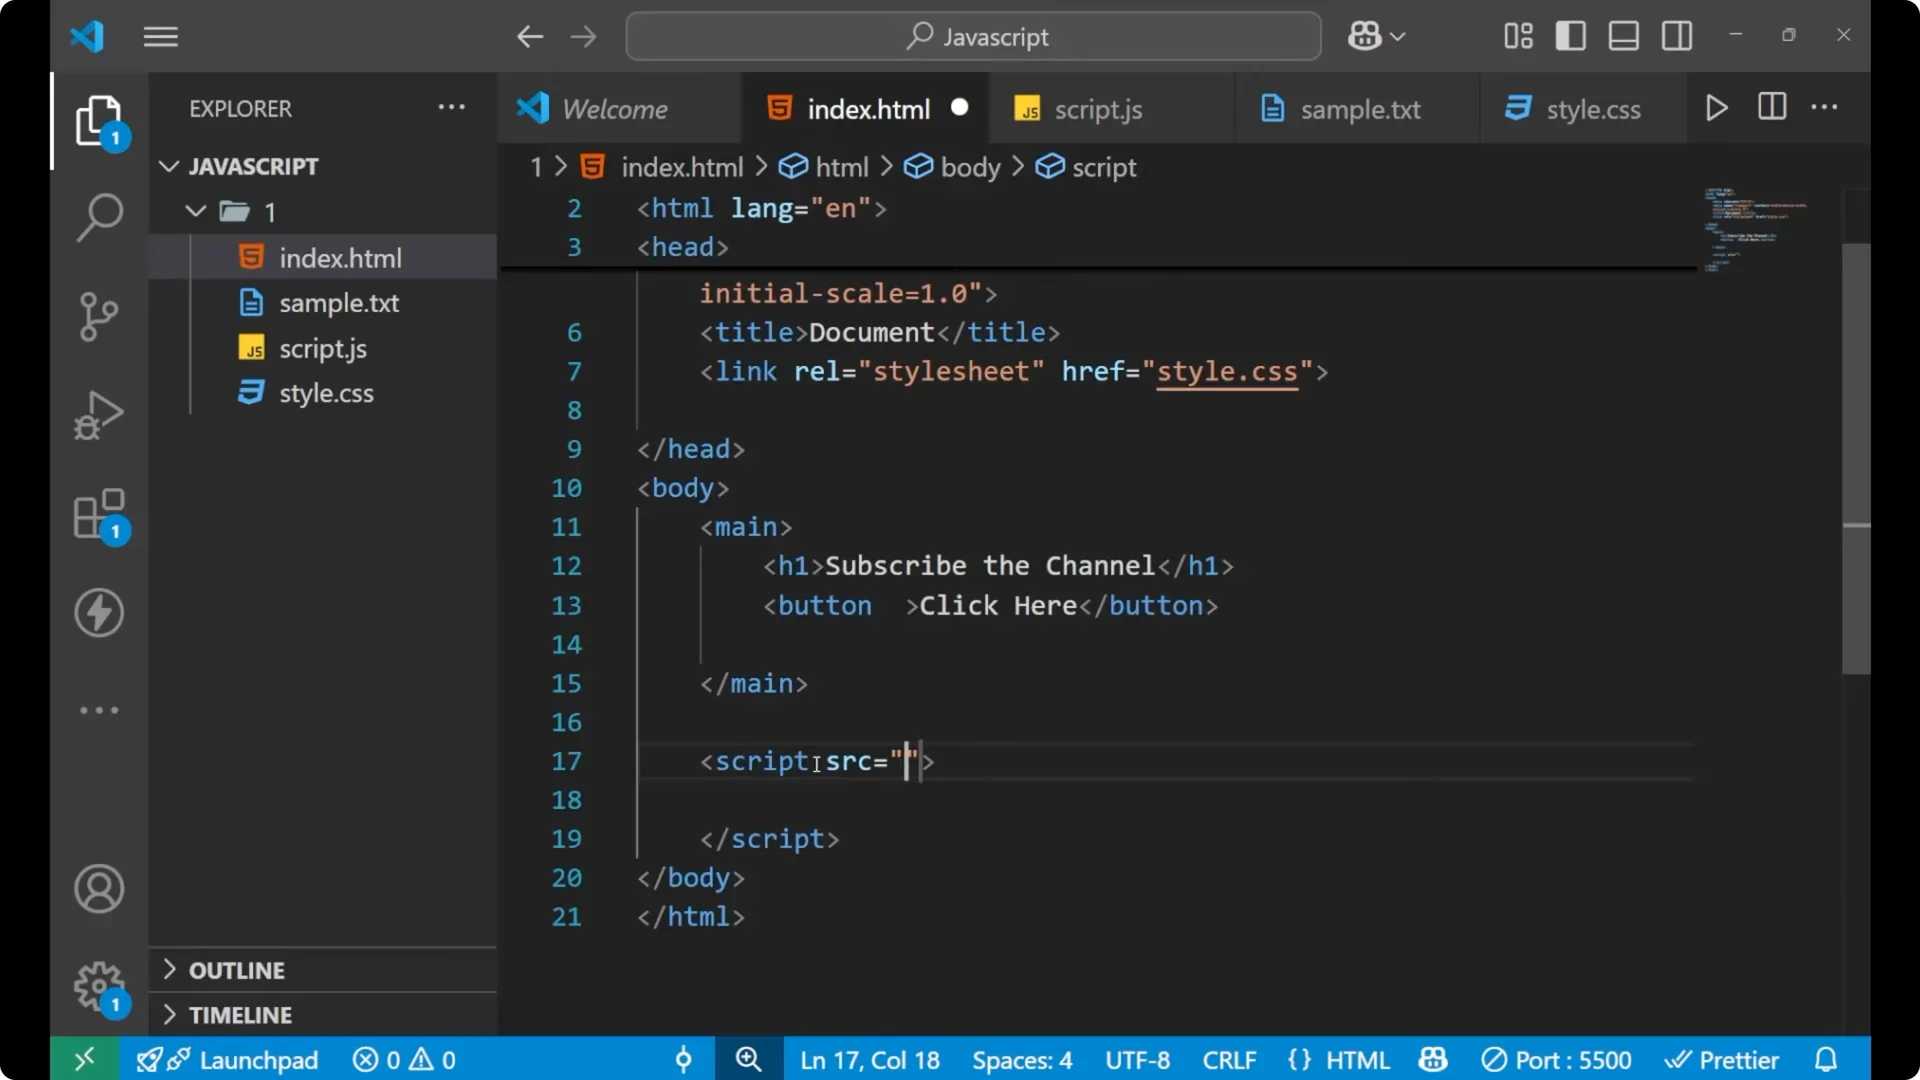This screenshot has width=1920, height=1080.
Task: Click Launchpad in the status bar
Action: [258, 1059]
